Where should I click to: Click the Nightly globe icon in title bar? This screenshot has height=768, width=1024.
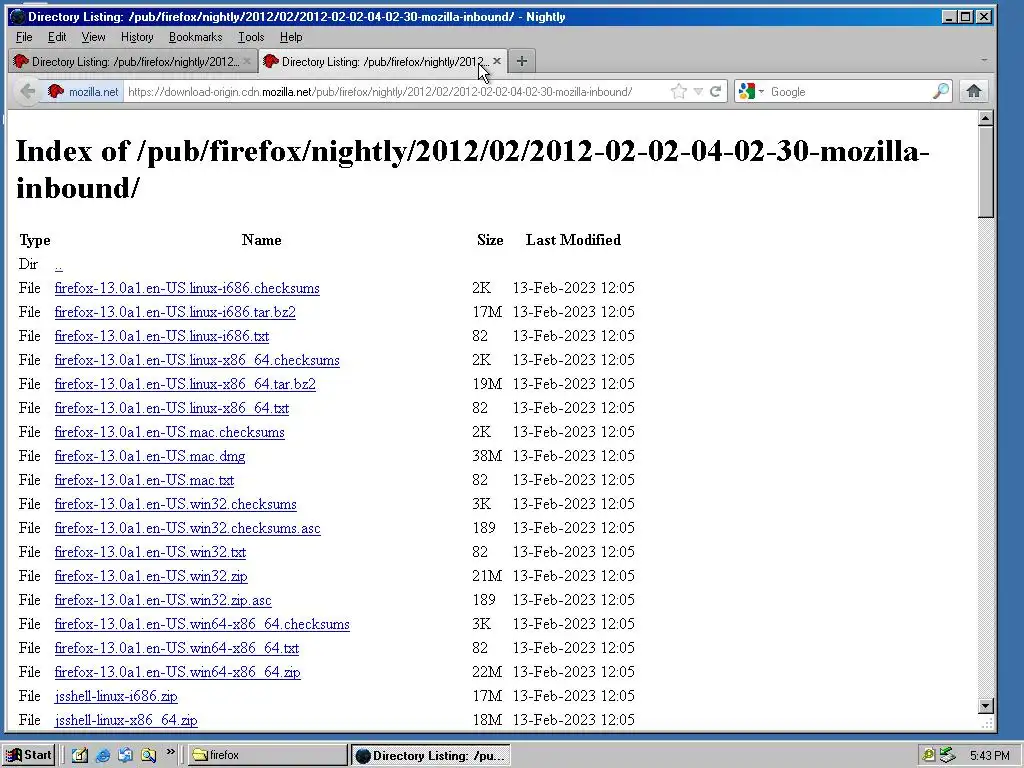tap(18, 16)
